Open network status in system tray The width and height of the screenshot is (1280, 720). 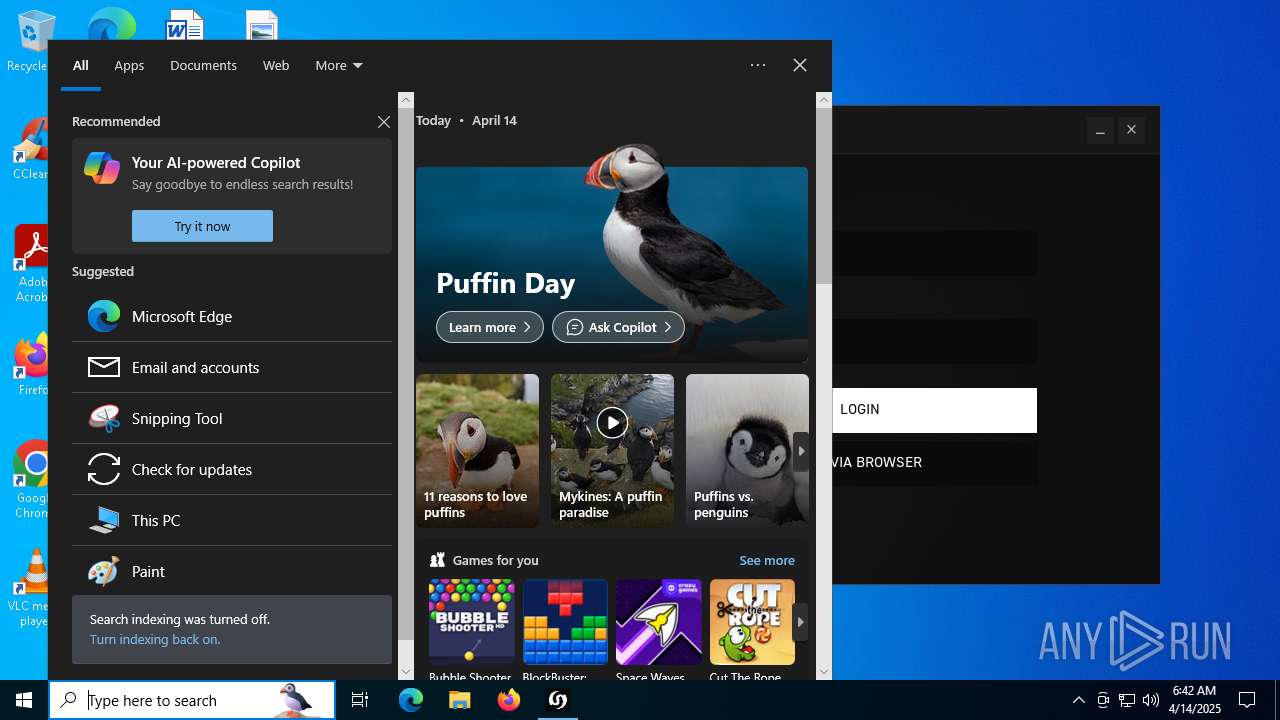click(1127, 700)
